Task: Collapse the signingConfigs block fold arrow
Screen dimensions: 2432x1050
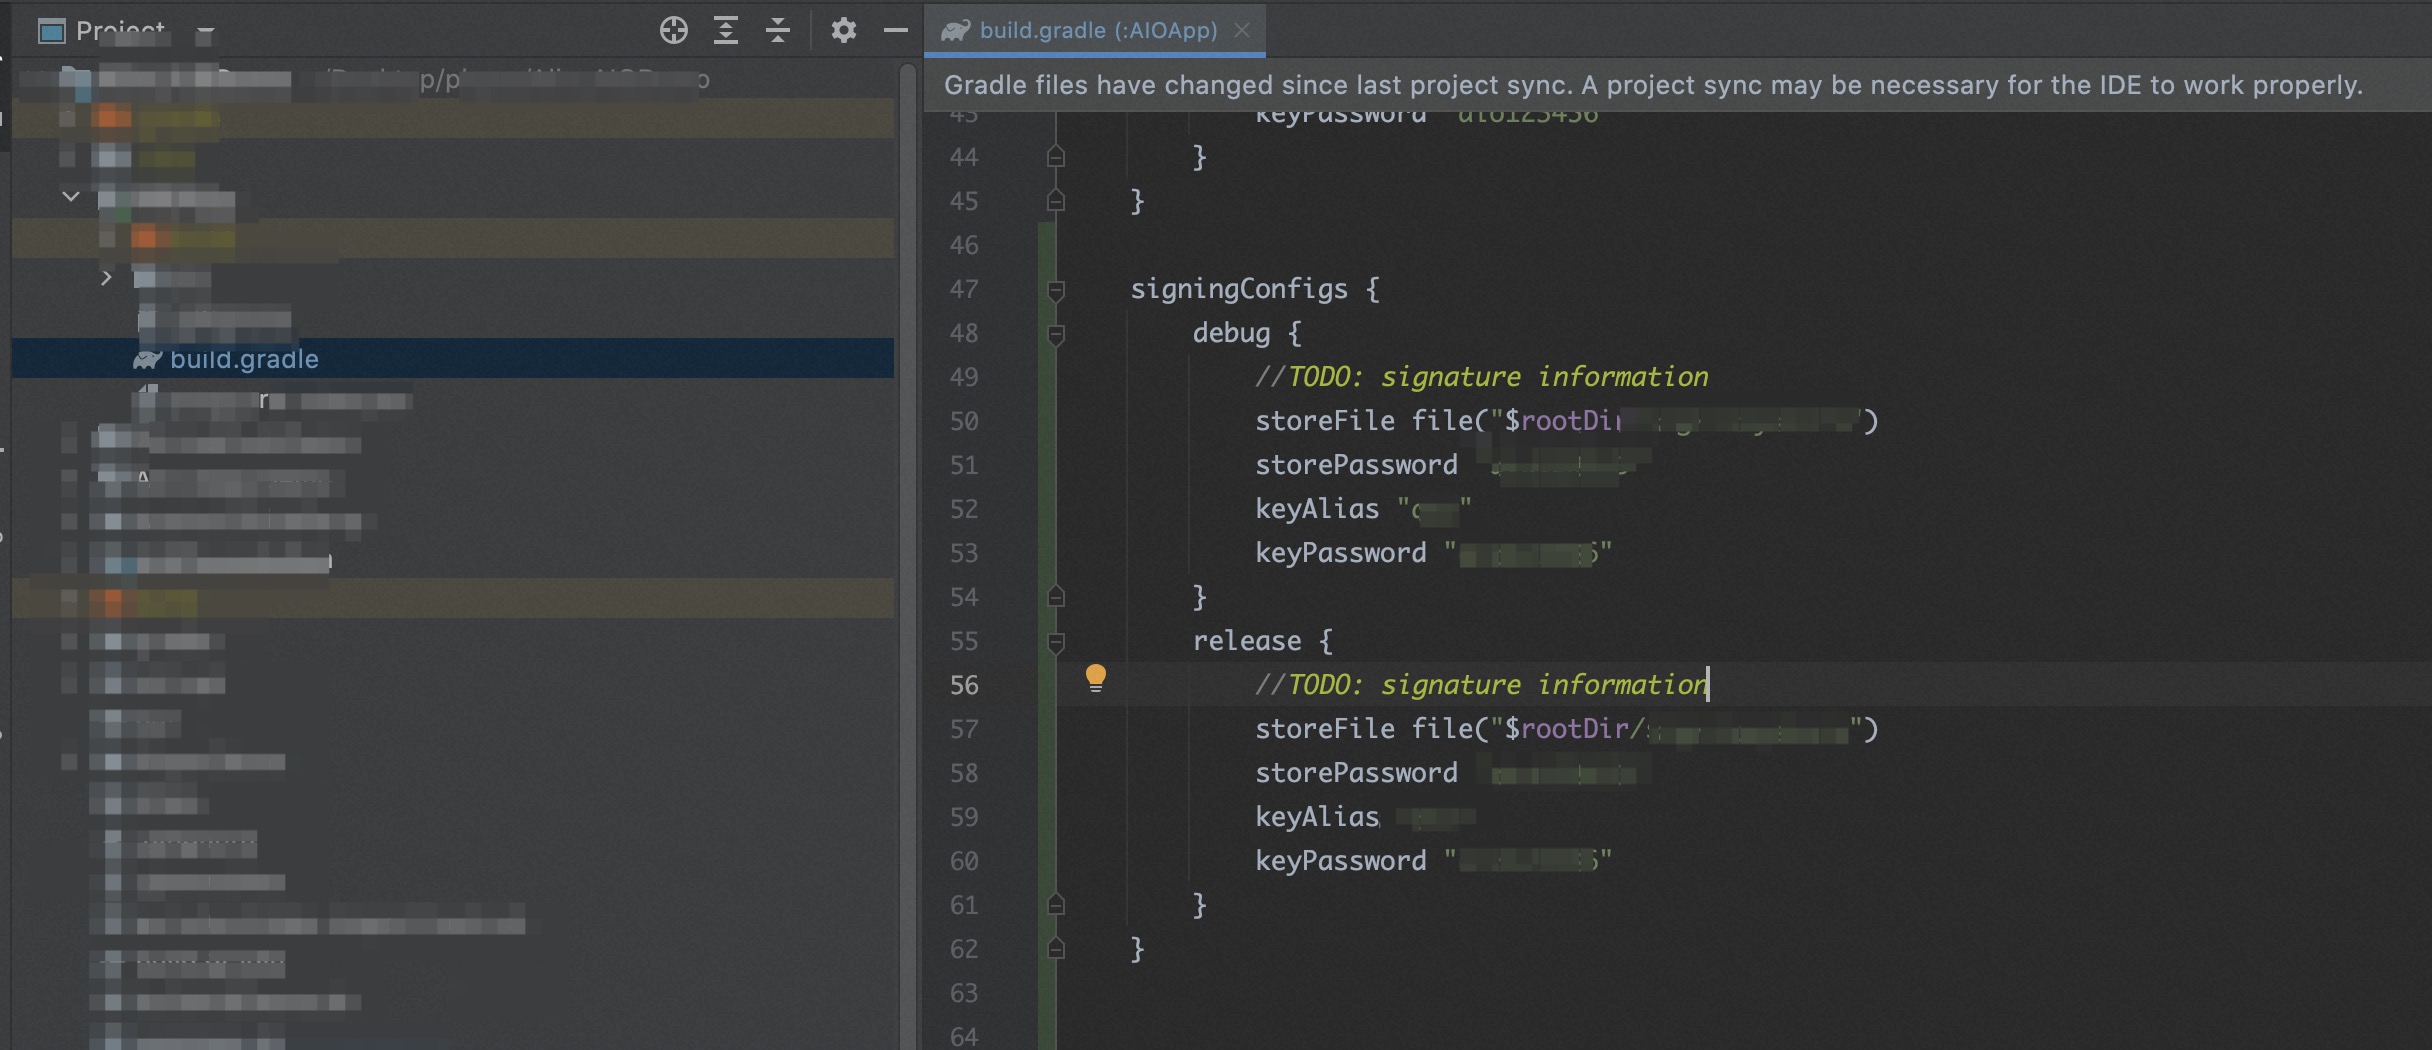Action: point(1055,289)
